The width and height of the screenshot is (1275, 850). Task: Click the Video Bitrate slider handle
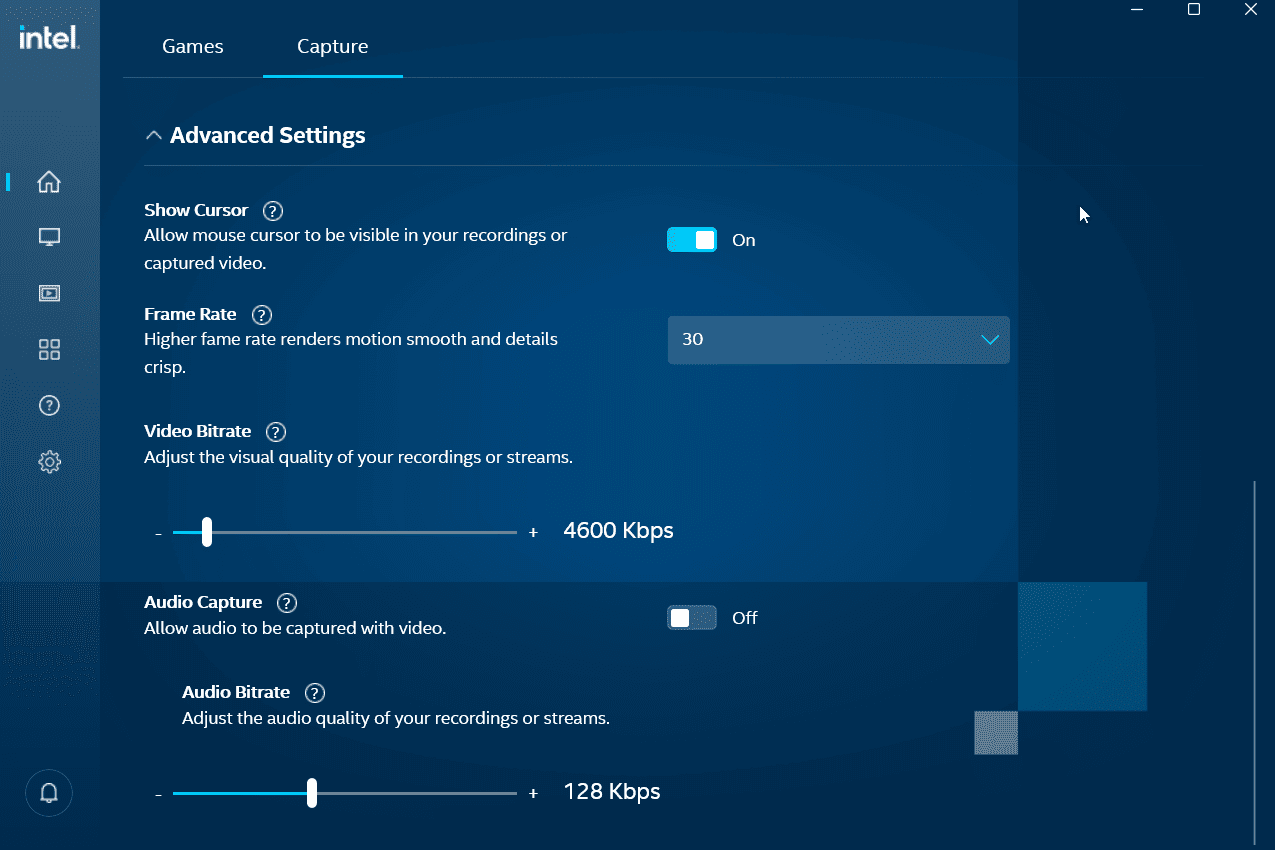tap(207, 532)
